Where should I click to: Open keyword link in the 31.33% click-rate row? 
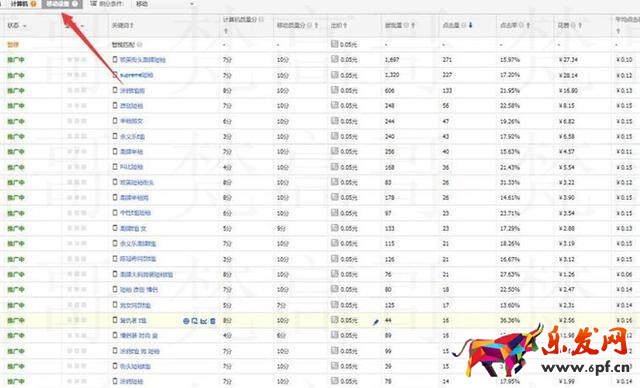point(137,182)
